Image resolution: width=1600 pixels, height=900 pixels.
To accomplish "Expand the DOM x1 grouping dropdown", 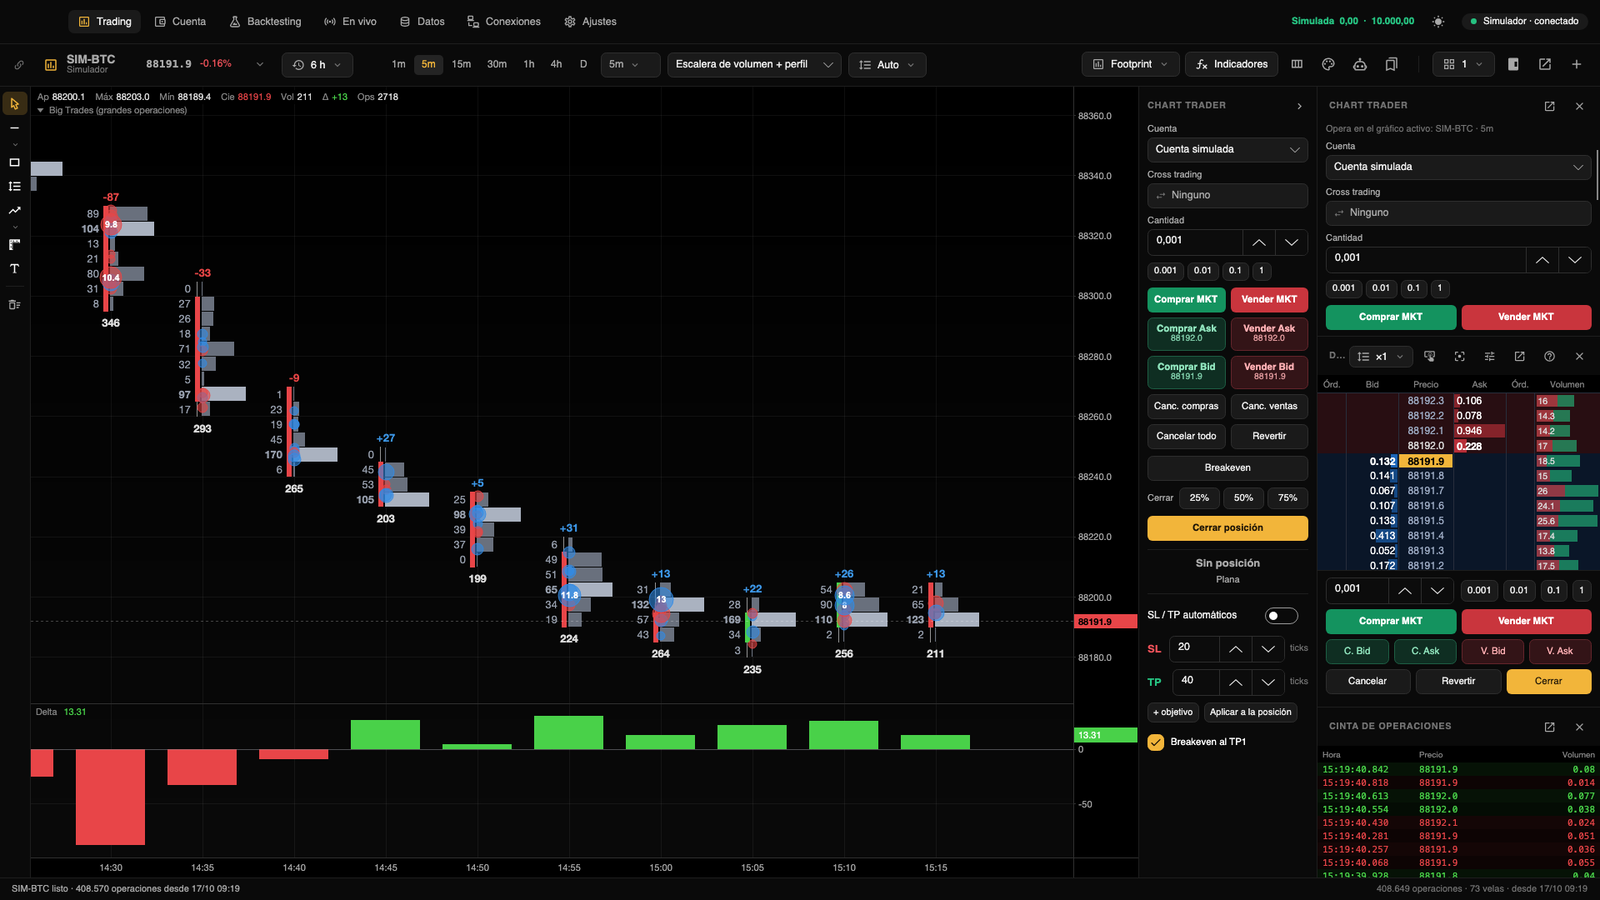I will point(1380,356).
